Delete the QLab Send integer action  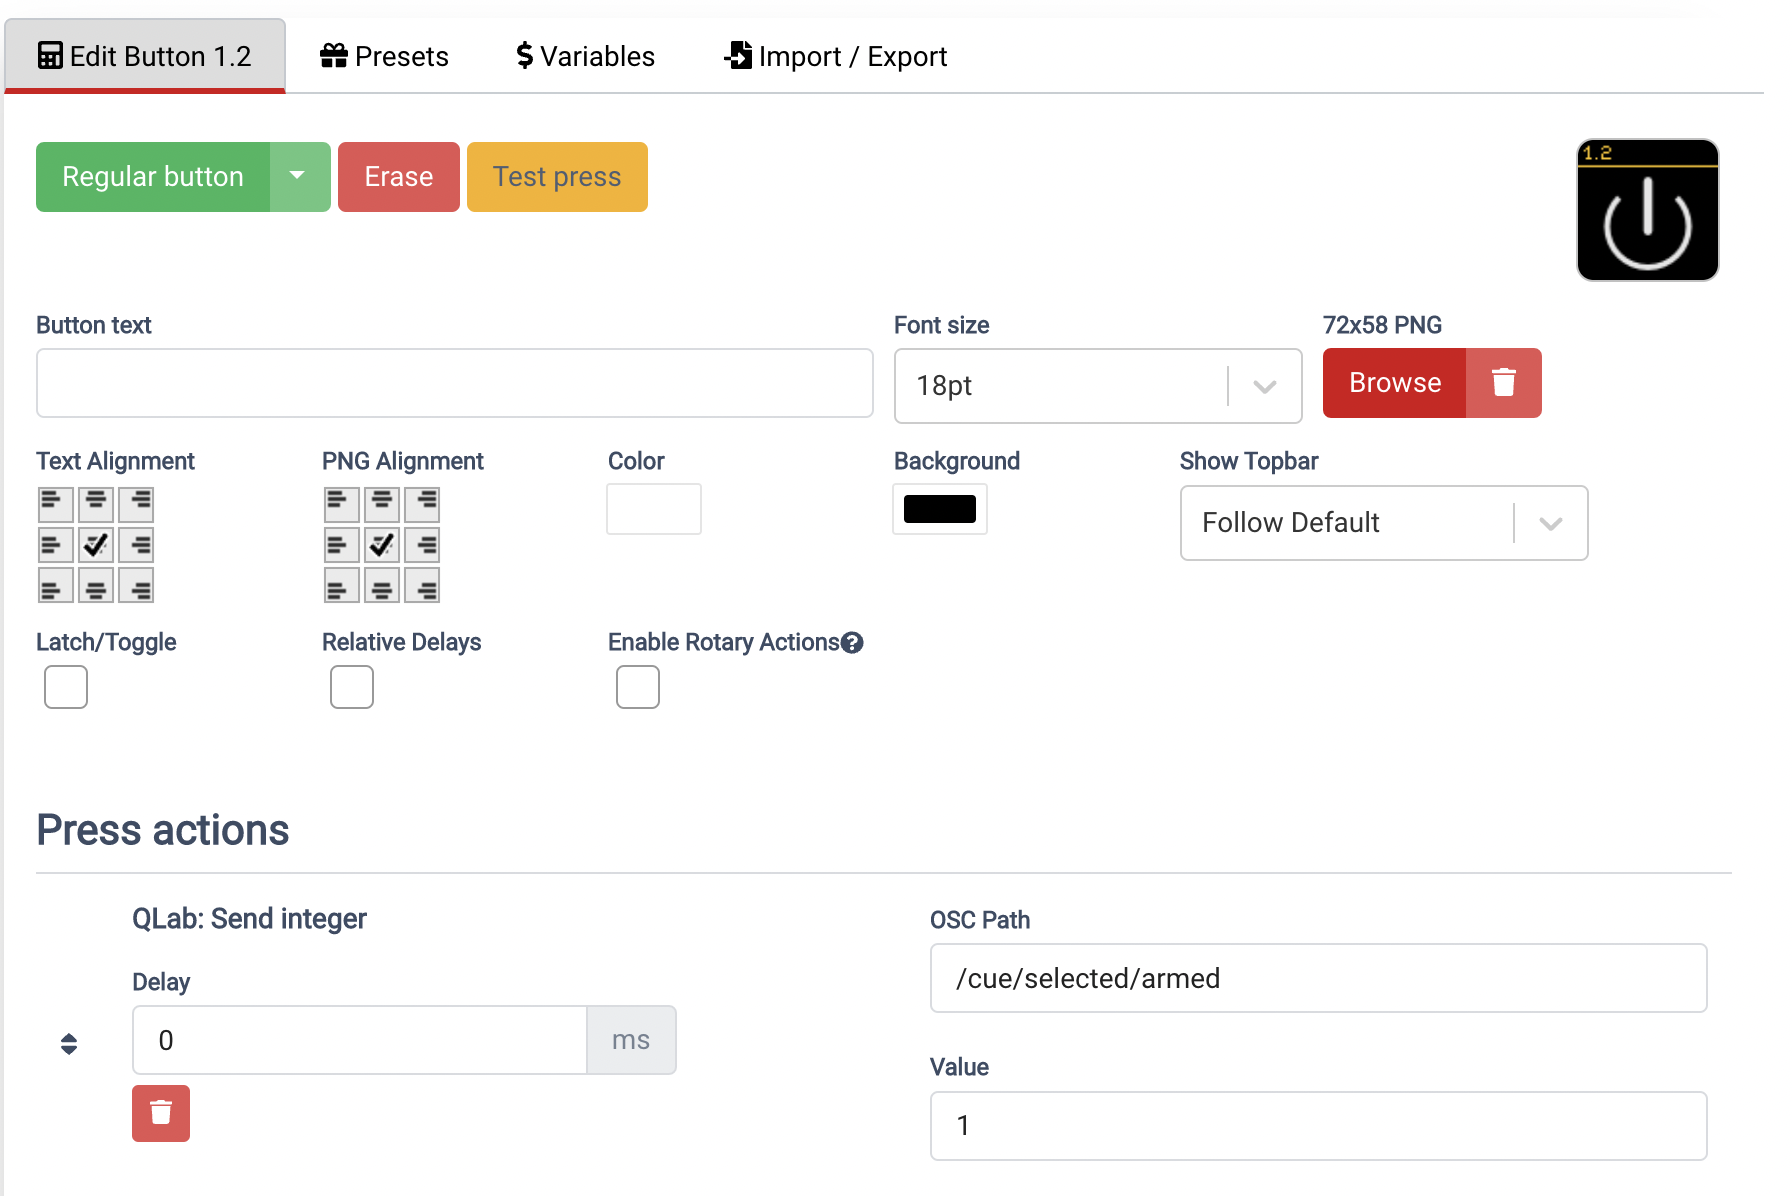point(161,1113)
